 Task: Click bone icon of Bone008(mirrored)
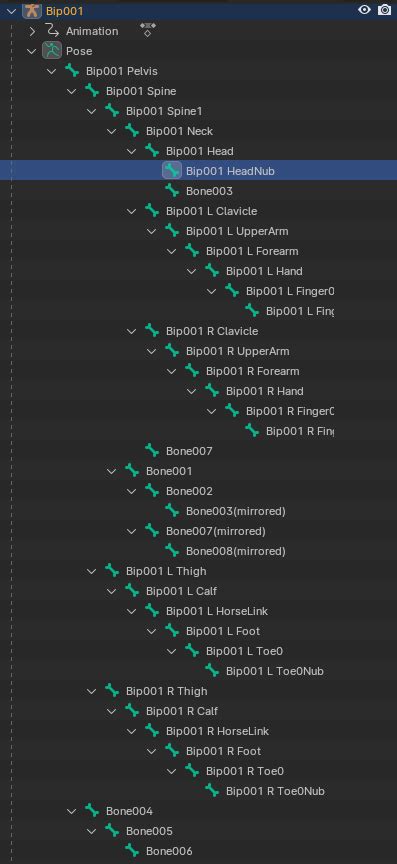[172, 550]
